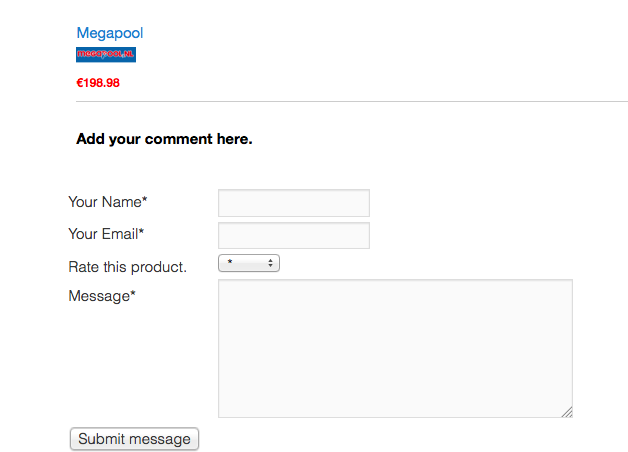Click the Message textarea resize handle
628x452 pixels.
[x=567, y=411]
